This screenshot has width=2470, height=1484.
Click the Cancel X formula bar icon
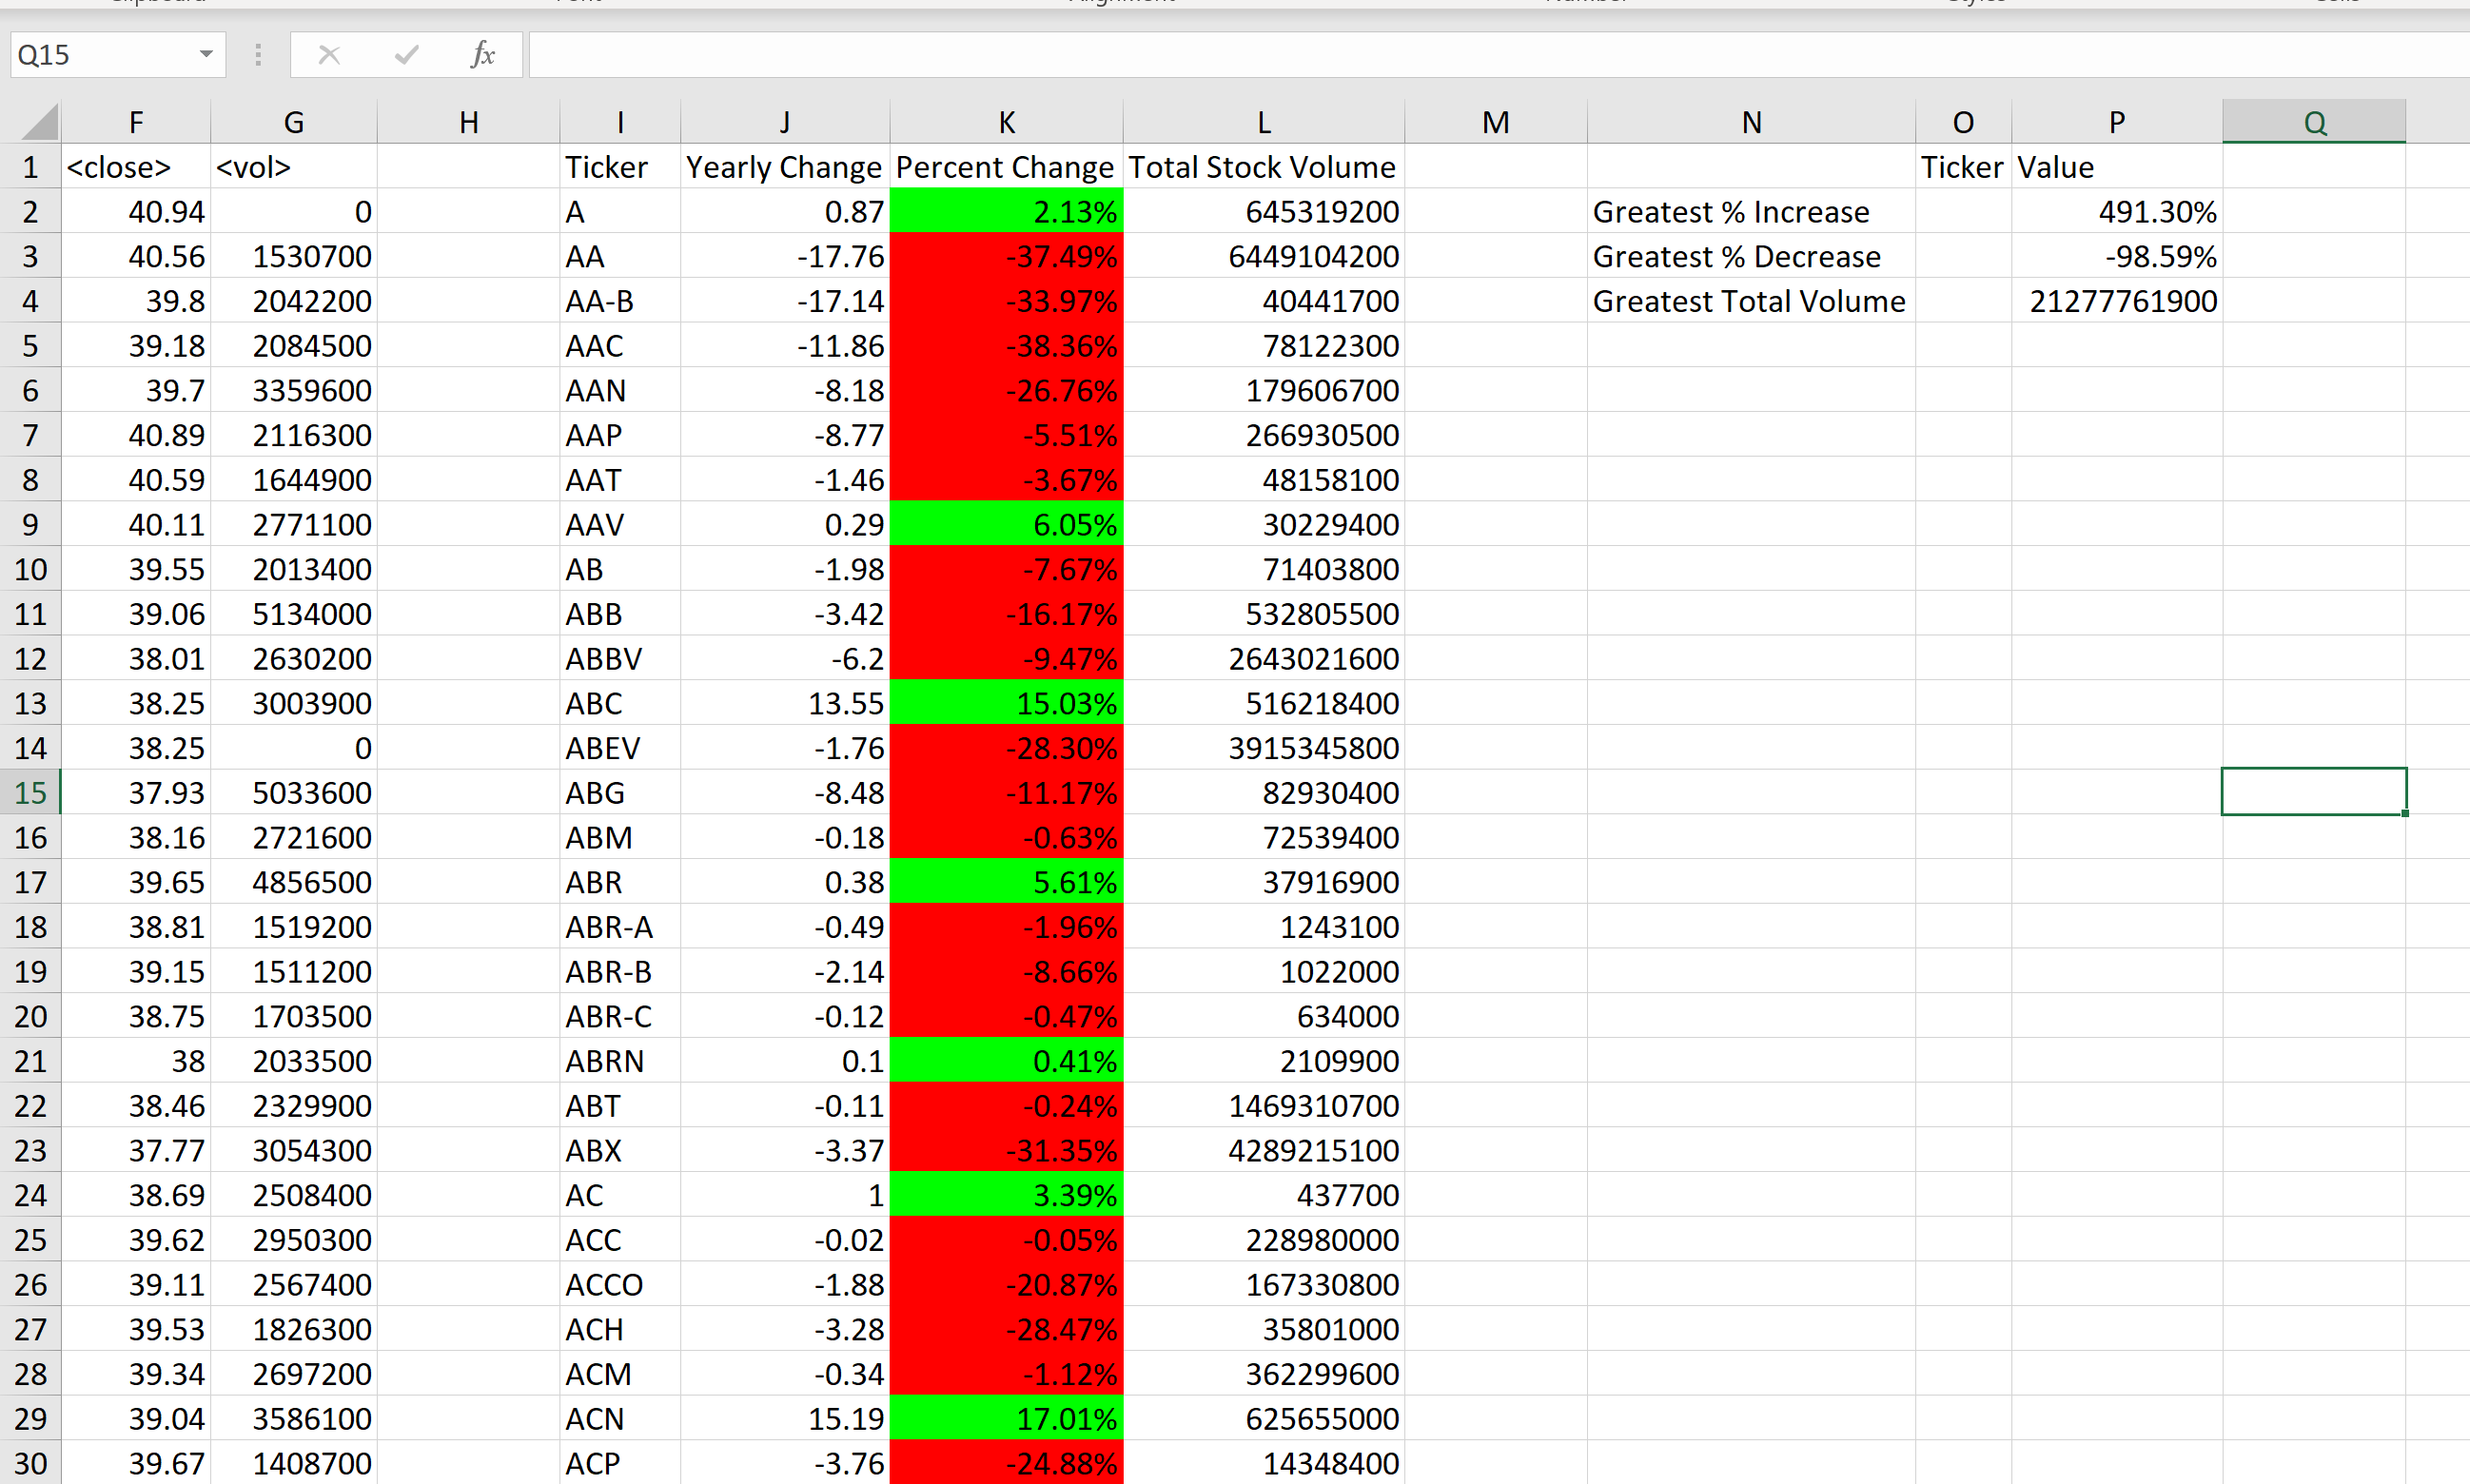[329, 54]
